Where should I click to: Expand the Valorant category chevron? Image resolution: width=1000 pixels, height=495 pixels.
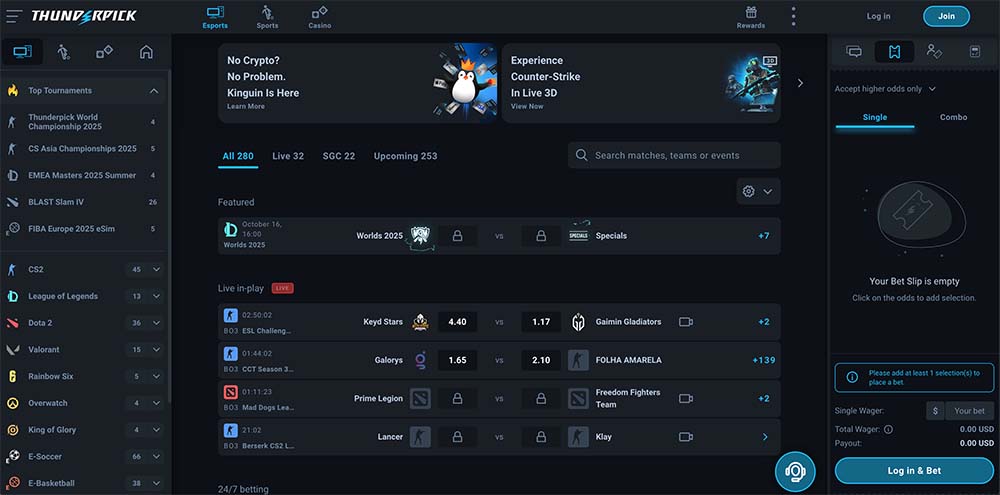[x=156, y=350]
